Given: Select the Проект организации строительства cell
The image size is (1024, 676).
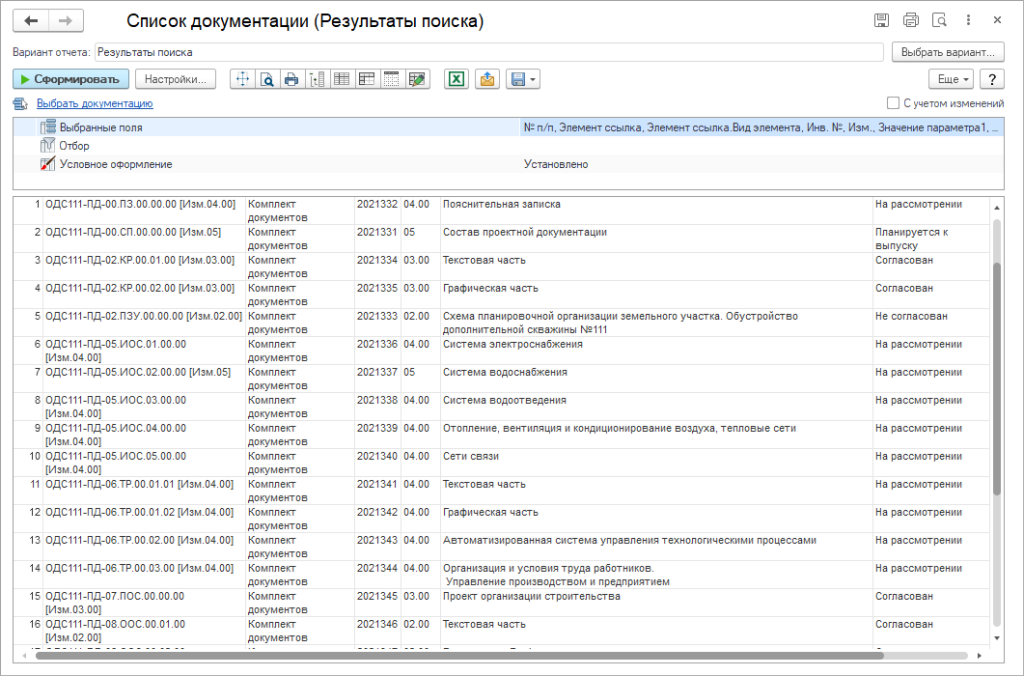Looking at the screenshot, I should (656, 603).
